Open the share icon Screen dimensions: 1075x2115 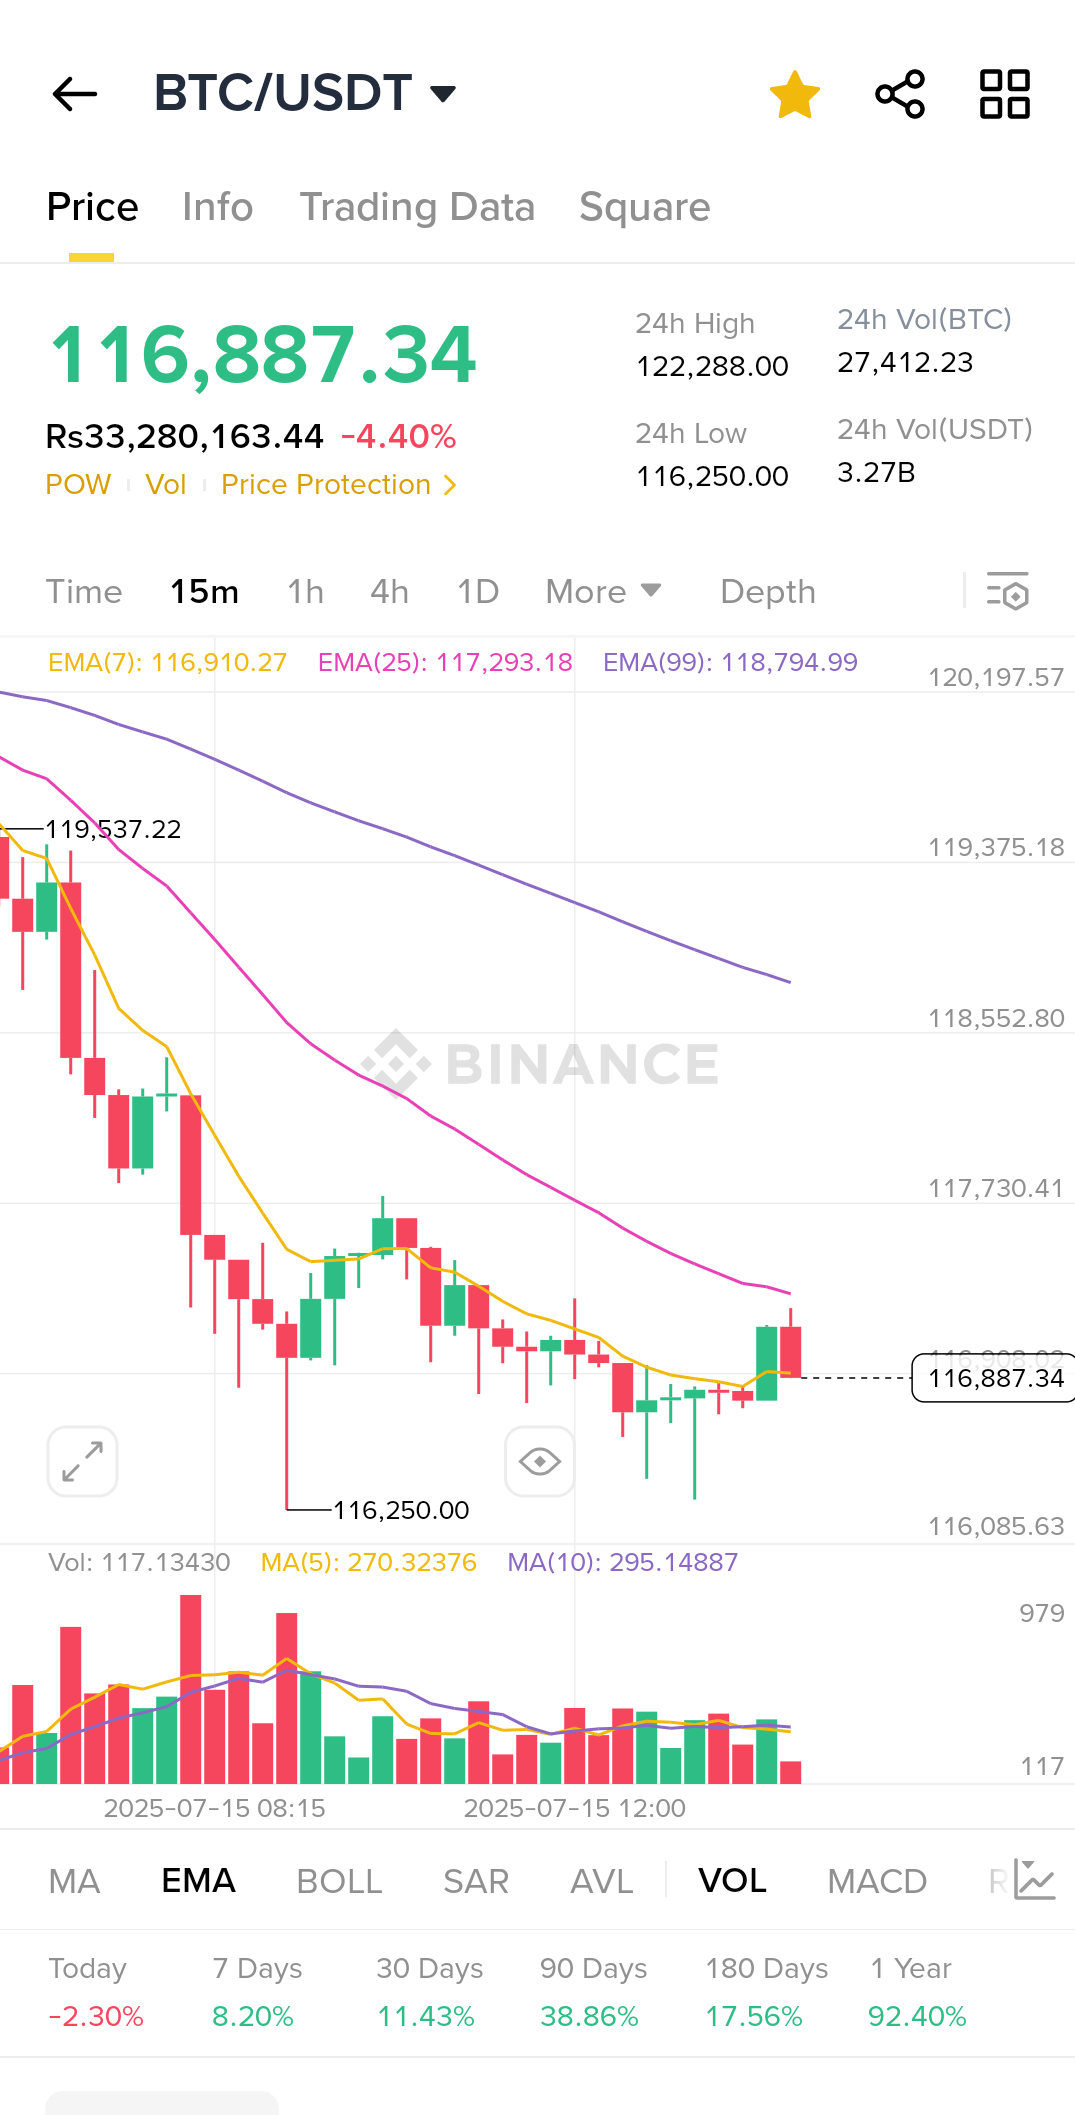coord(900,94)
